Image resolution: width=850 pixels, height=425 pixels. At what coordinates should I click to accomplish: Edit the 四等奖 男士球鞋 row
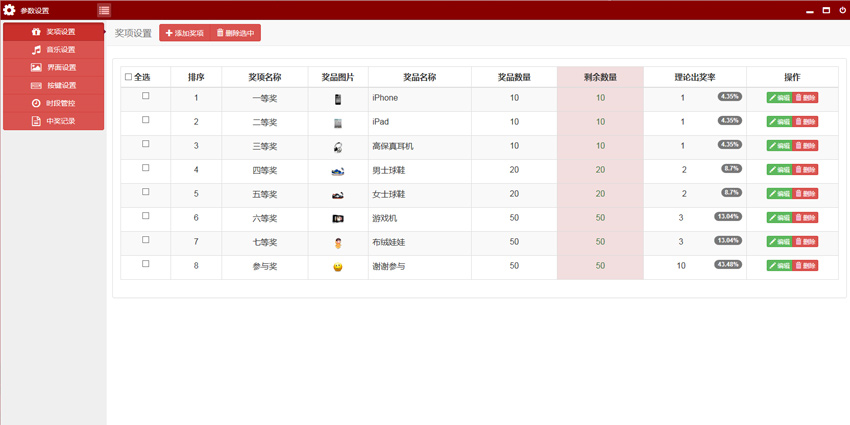780,170
